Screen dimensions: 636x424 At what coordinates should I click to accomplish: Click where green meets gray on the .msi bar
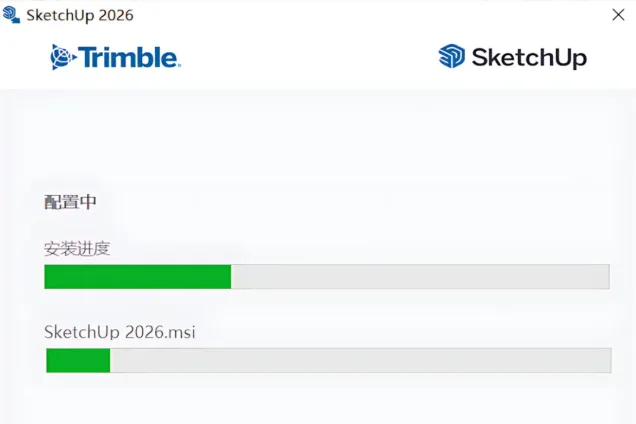[x=110, y=361]
